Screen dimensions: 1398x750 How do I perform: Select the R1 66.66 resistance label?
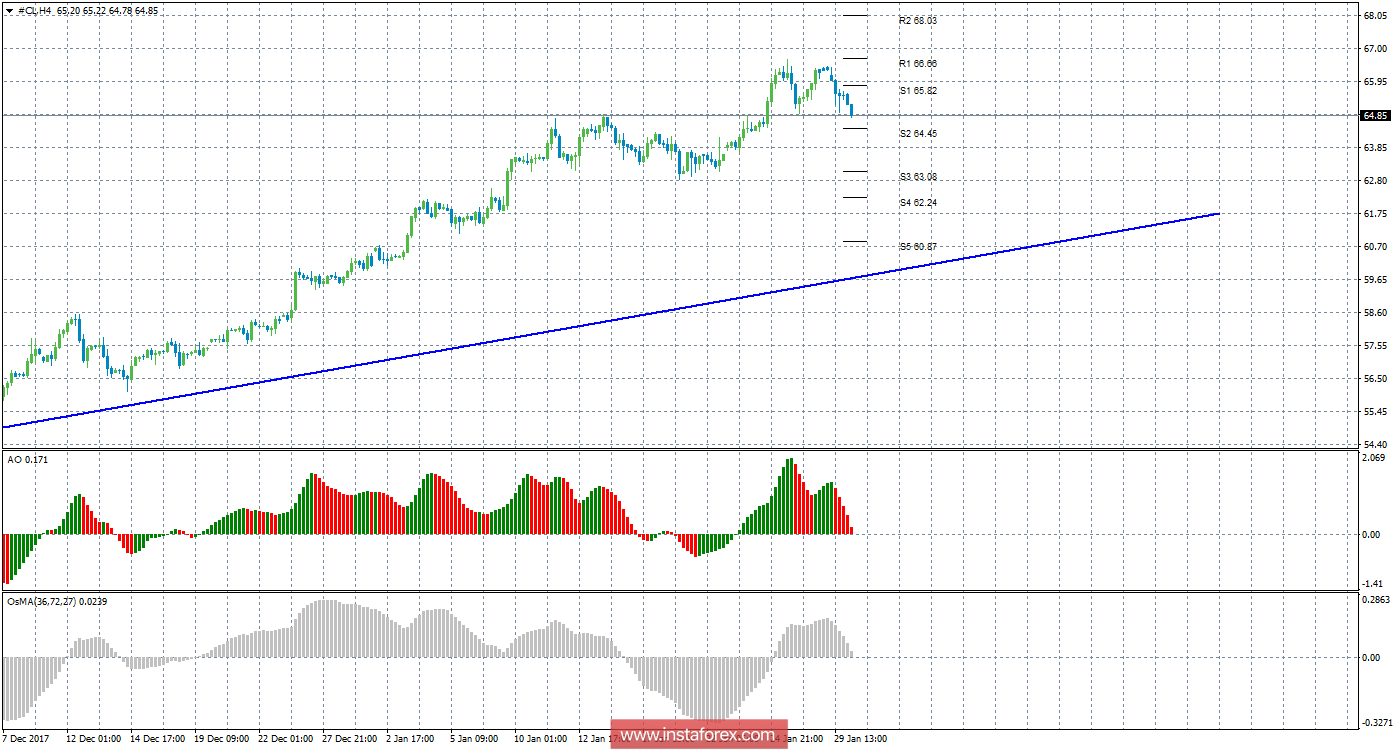tap(918, 63)
